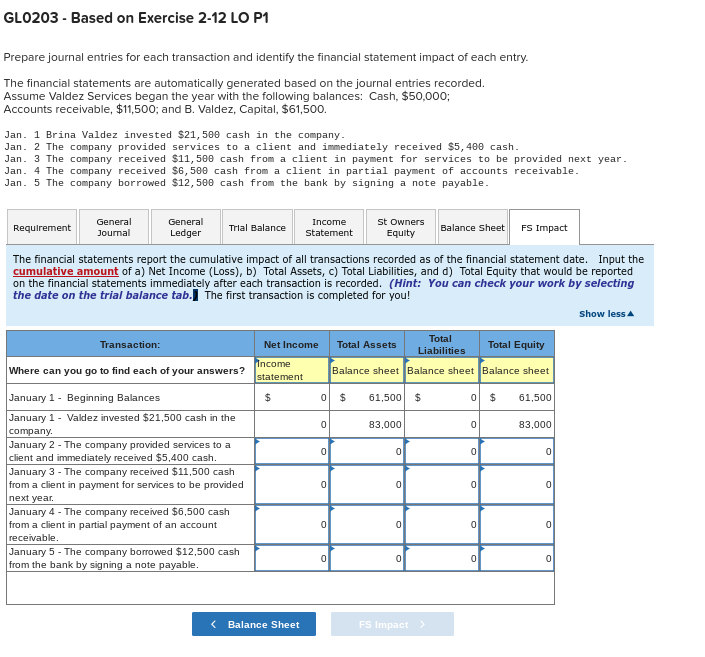
Task: Click Total Equity field for January 2
Action: click(x=517, y=451)
